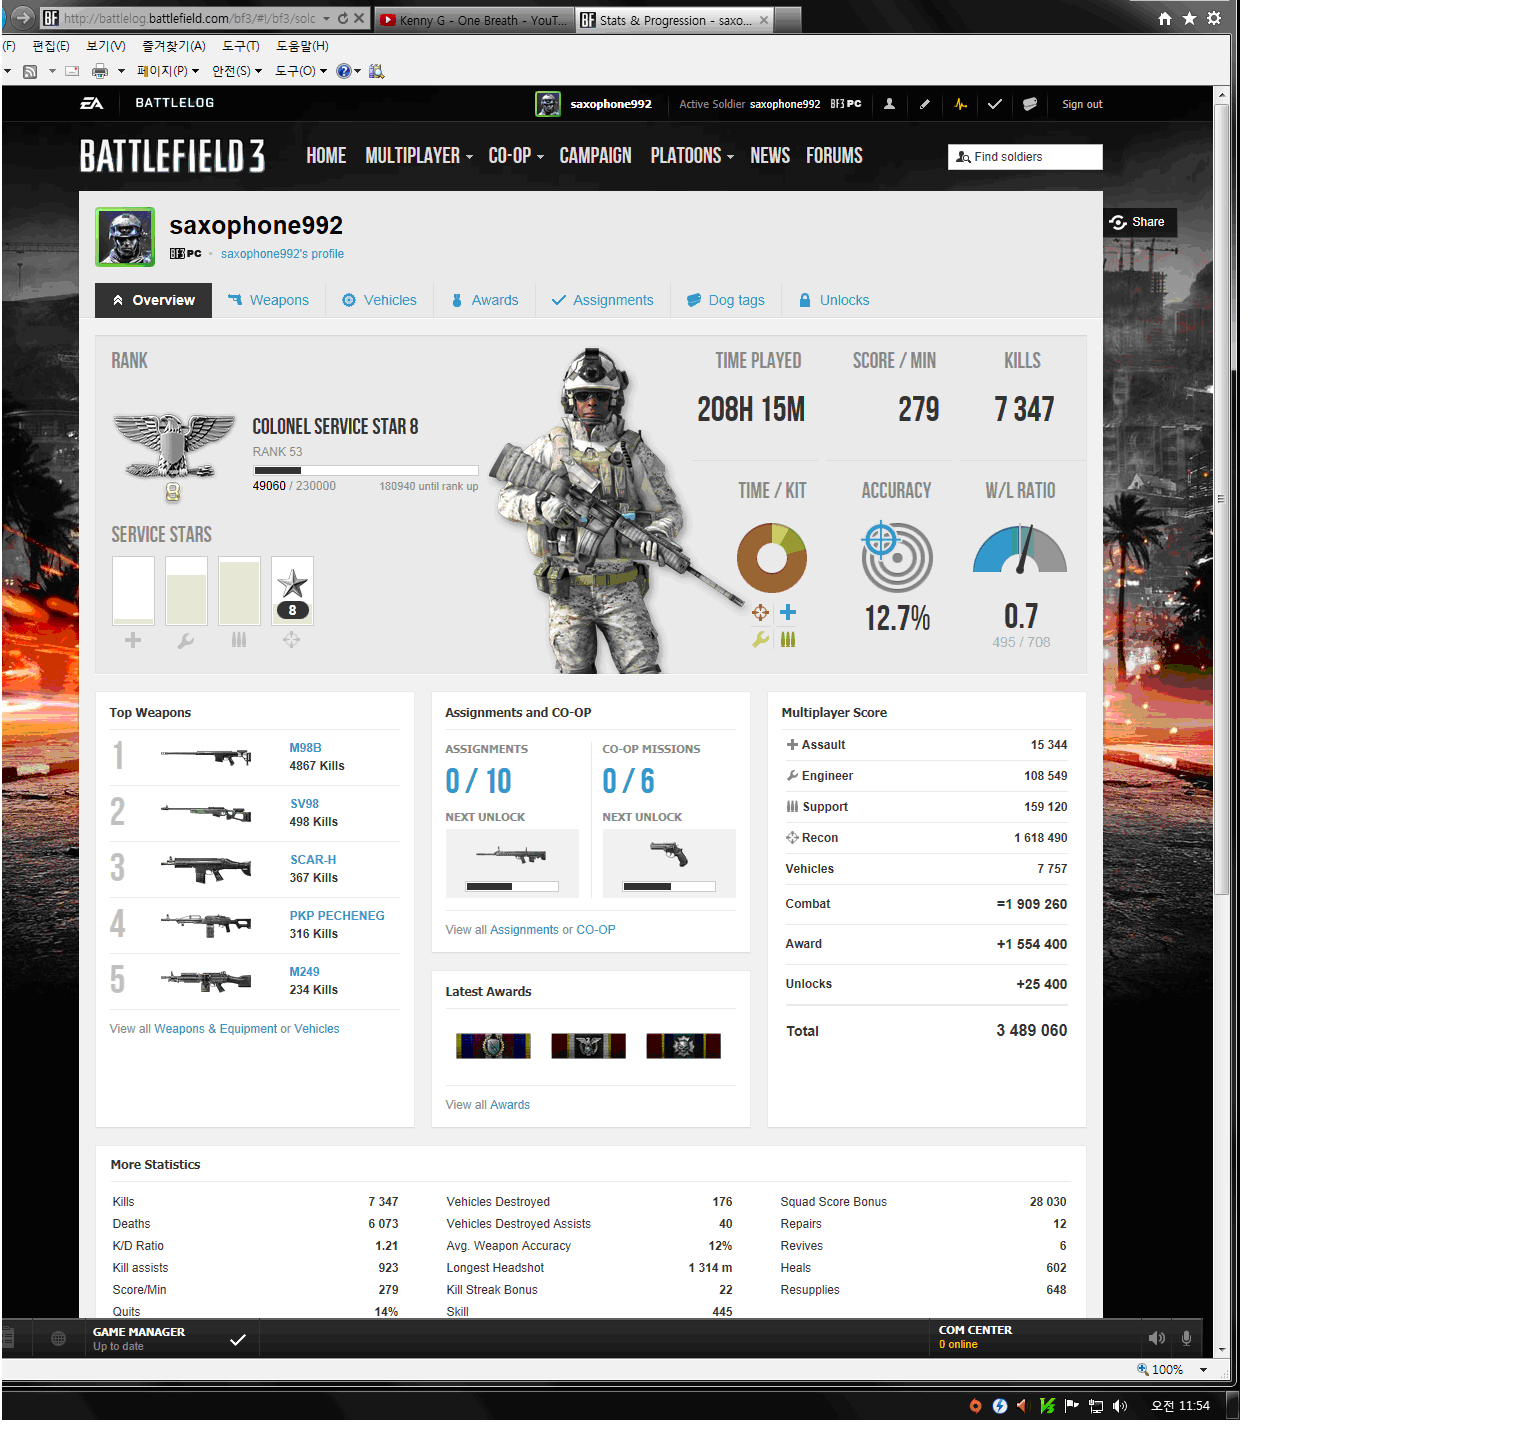Click the Recon score row value 1 618 490
The height and width of the screenshot is (1440, 1536).
pyautogui.click(x=1040, y=838)
